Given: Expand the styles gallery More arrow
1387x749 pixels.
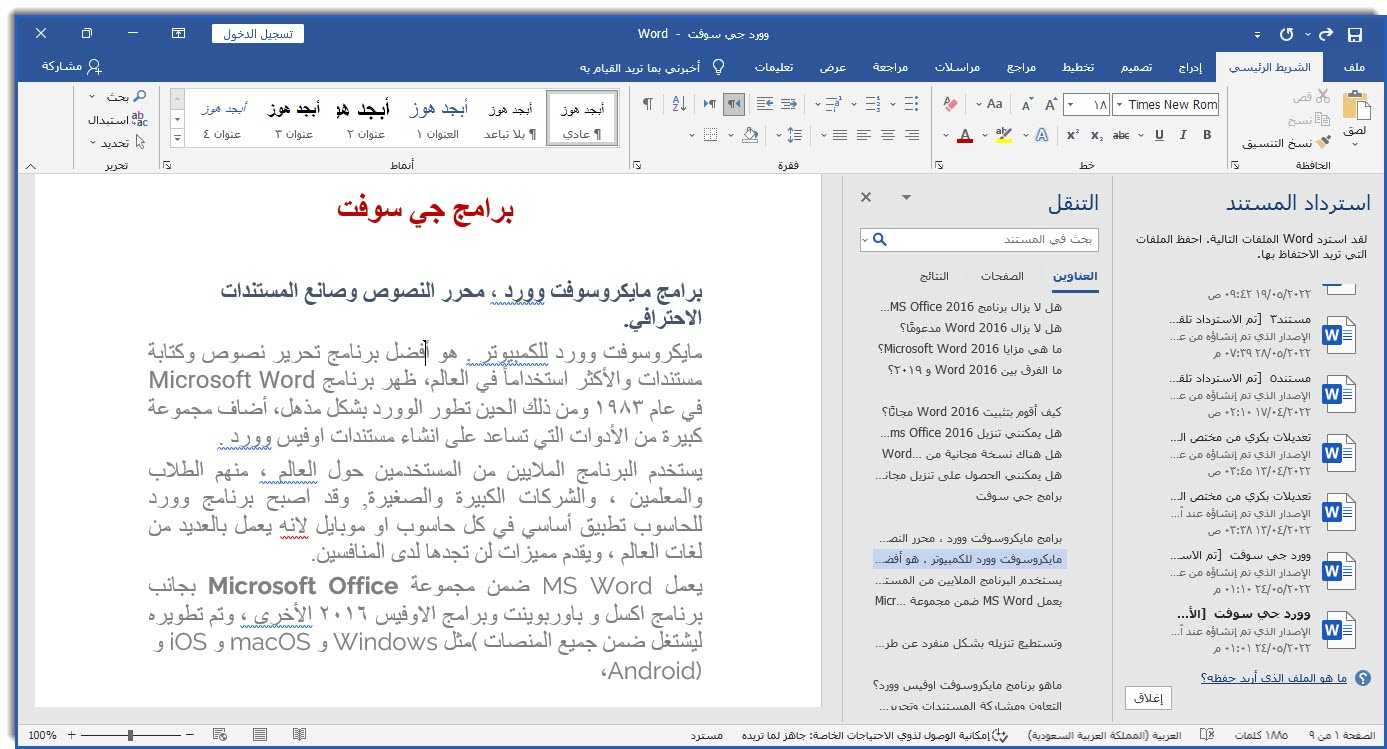Looking at the screenshot, I should (x=178, y=137).
